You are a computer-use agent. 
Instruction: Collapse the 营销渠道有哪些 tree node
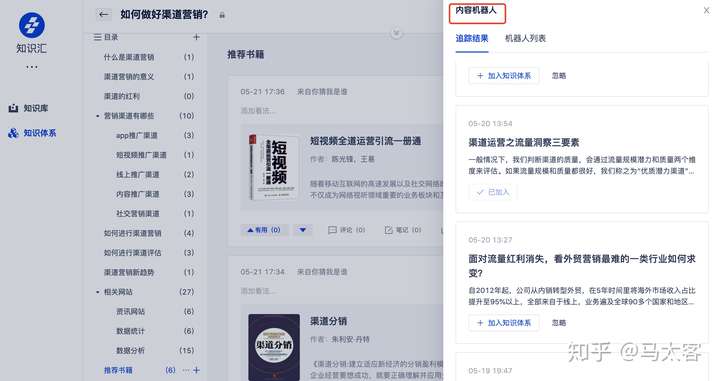(x=97, y=116)
